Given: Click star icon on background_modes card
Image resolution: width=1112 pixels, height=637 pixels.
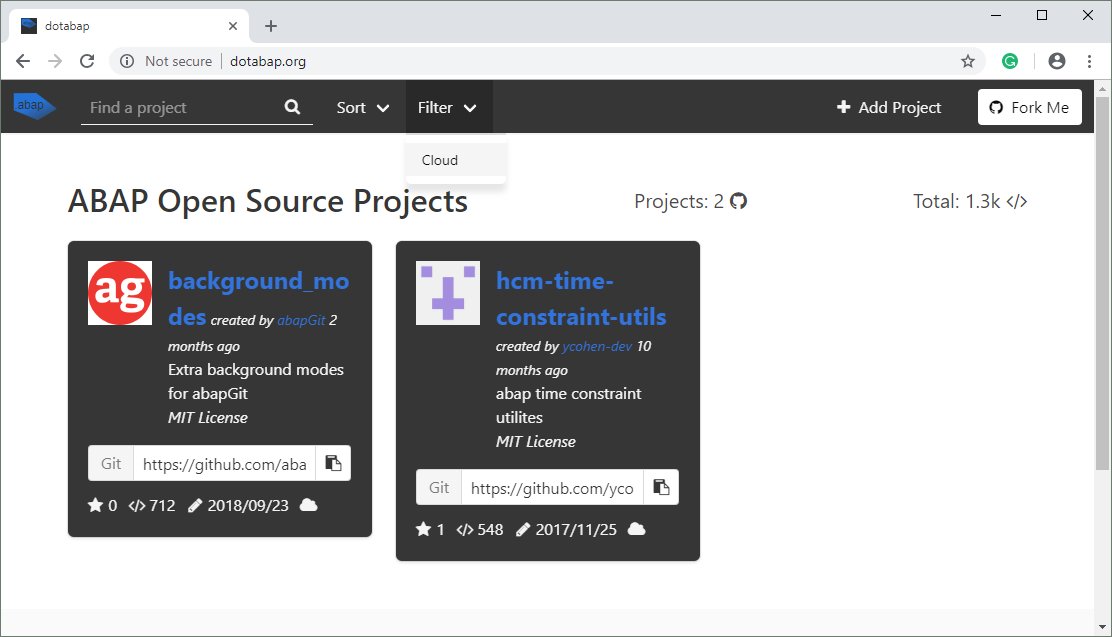Looking at the screenshot, I should click(95, 505).
